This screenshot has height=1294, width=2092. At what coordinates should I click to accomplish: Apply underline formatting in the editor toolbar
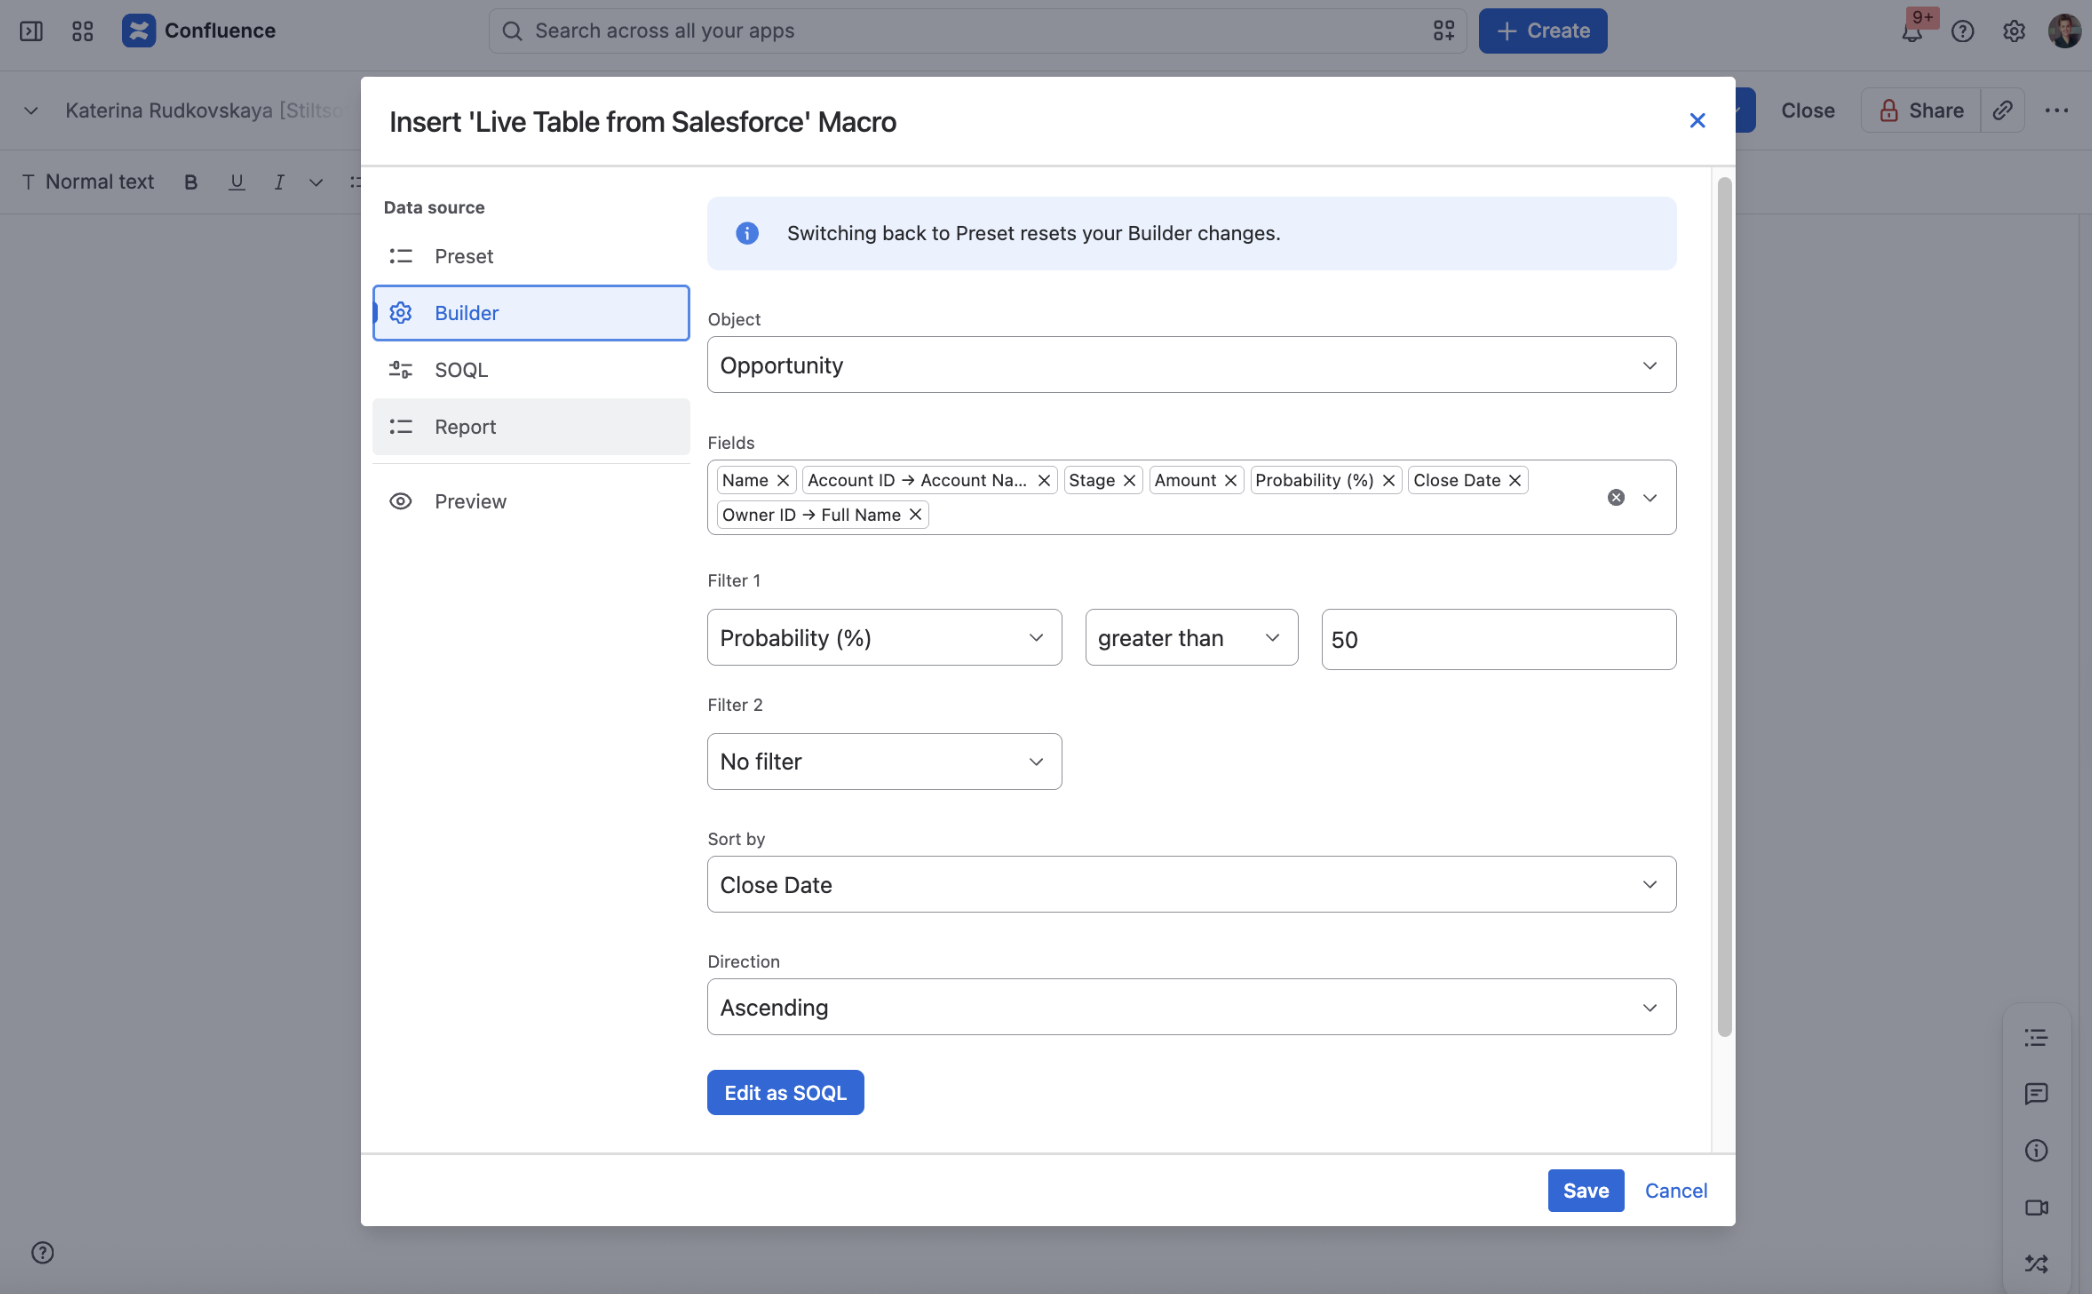[236, 182]
